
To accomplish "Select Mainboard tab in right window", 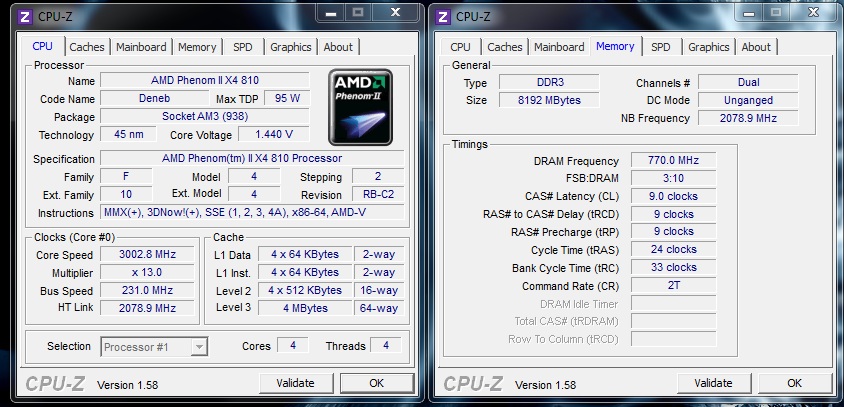I will (559, 47).
